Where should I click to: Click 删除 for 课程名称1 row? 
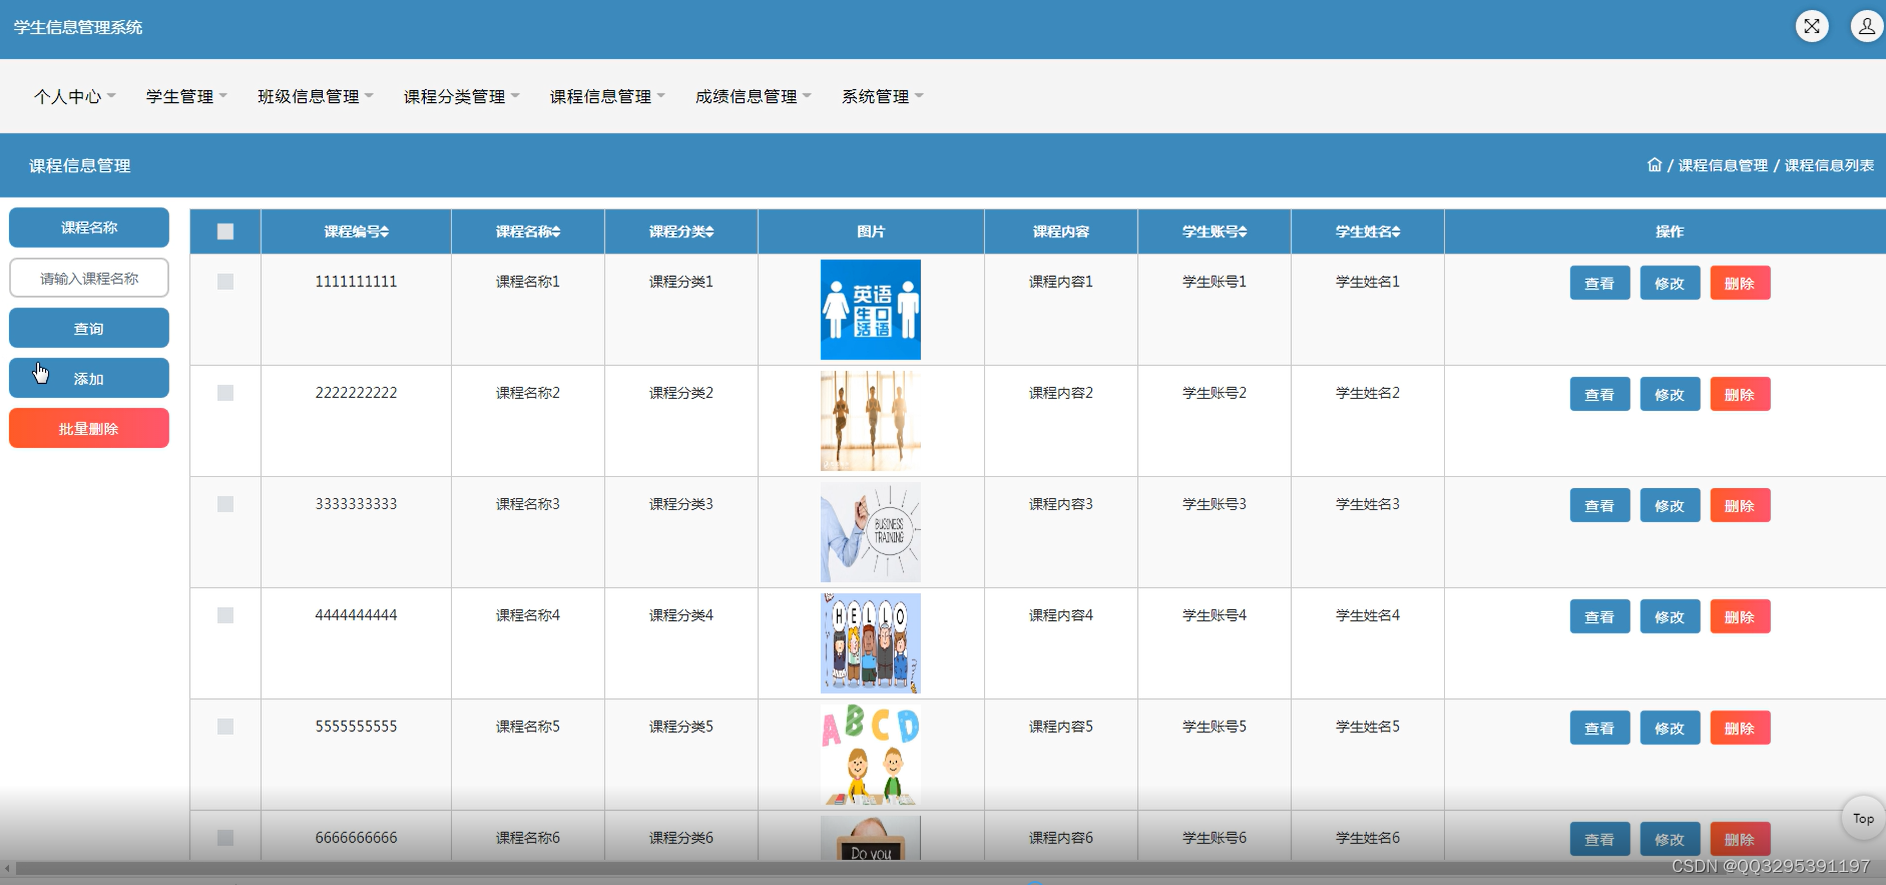pyautogui.click(x=1739, y=283)
